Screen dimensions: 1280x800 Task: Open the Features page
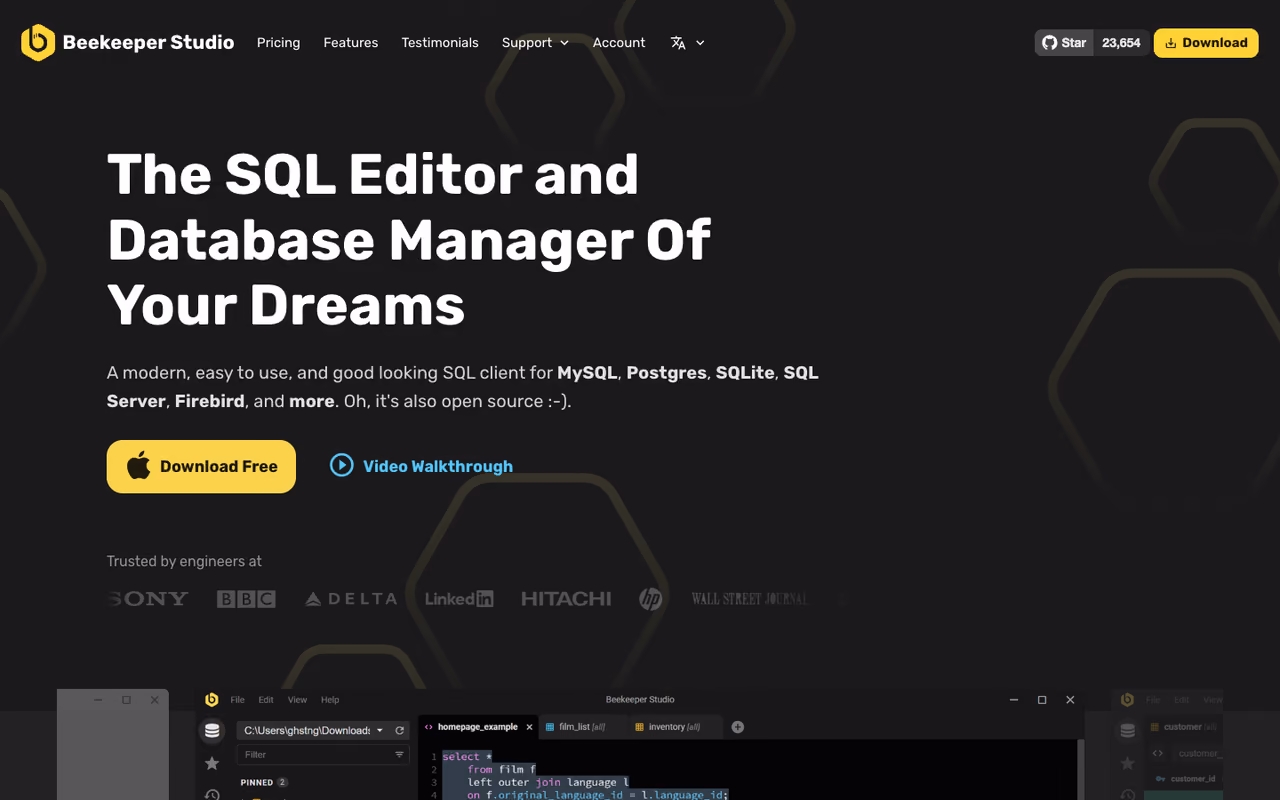[351, 43]
